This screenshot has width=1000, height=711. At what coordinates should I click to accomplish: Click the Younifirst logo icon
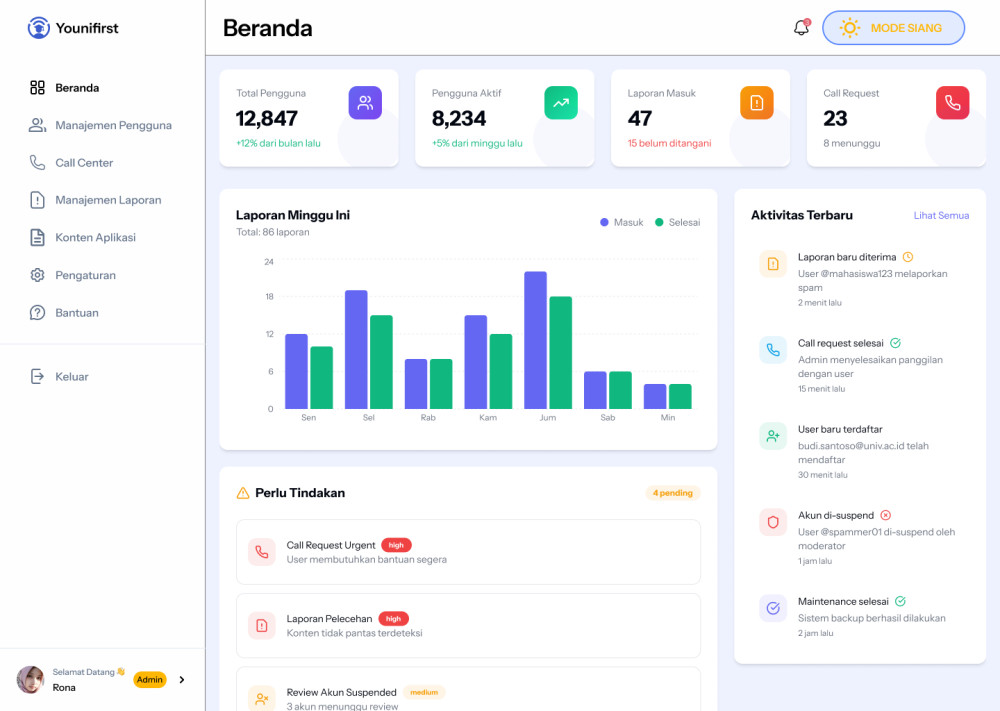[38, 28]
